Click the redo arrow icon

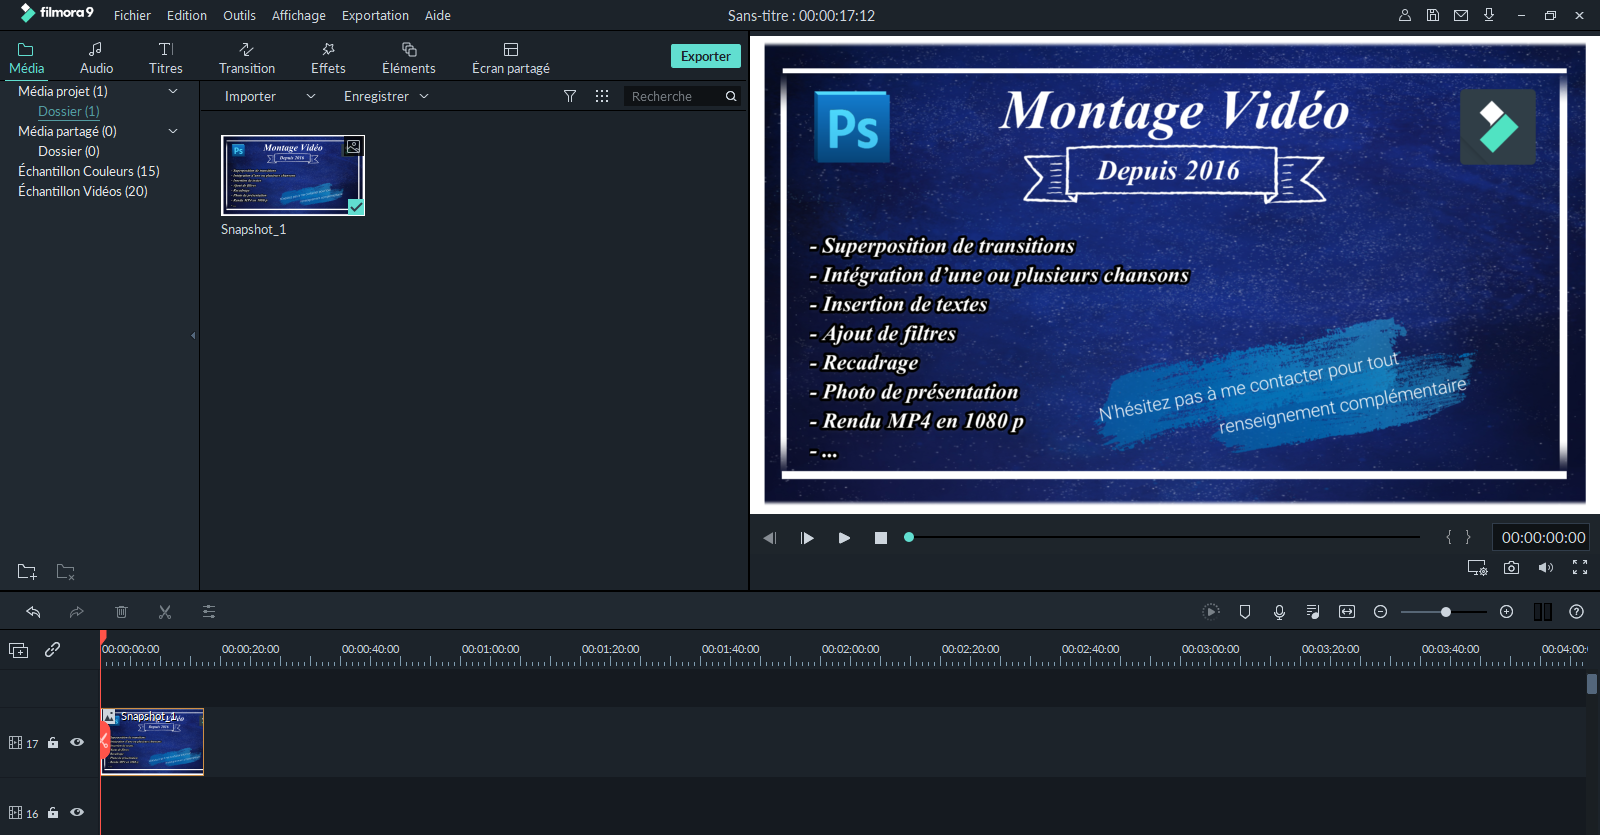coord(77,612)
